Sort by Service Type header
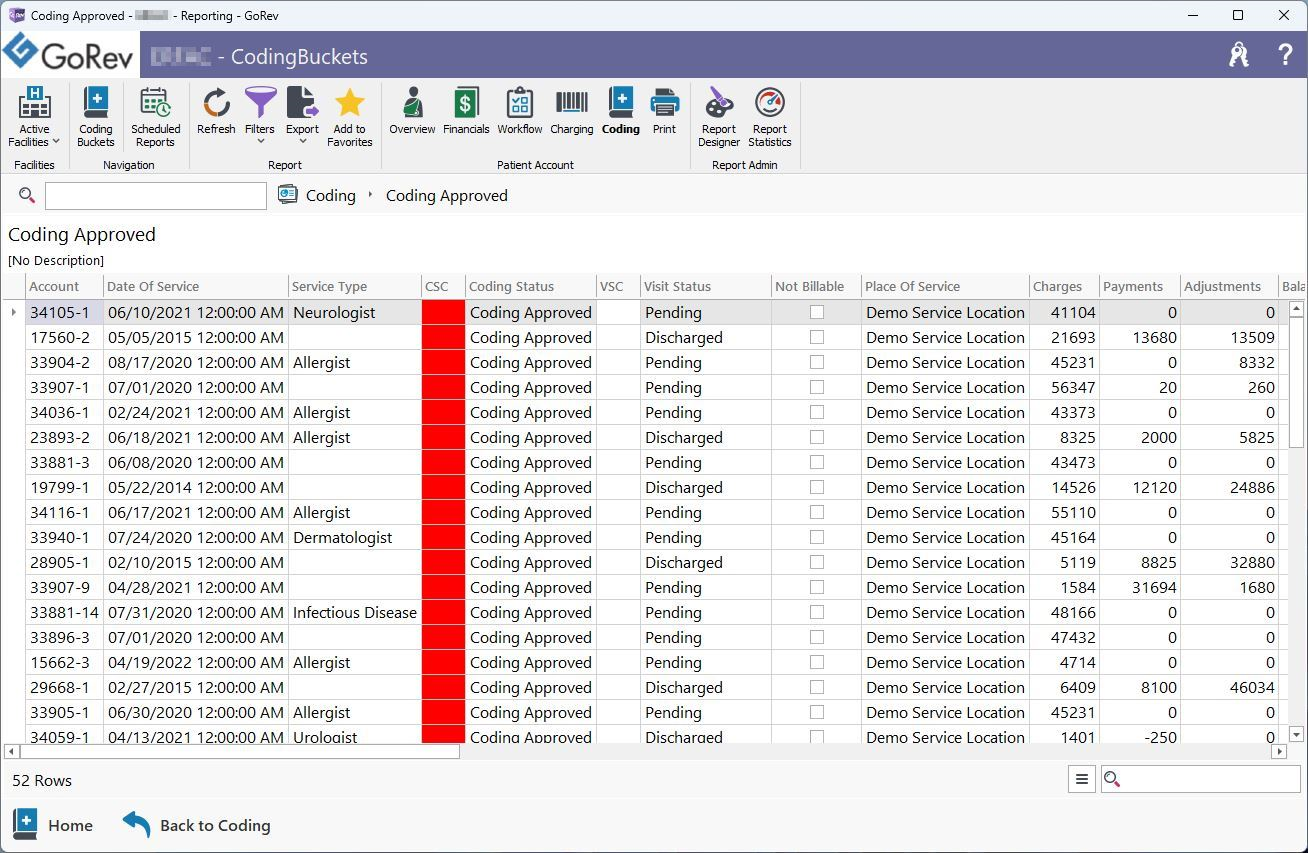The width and height of the screenshot is (1308, 853). pos(355,286)
